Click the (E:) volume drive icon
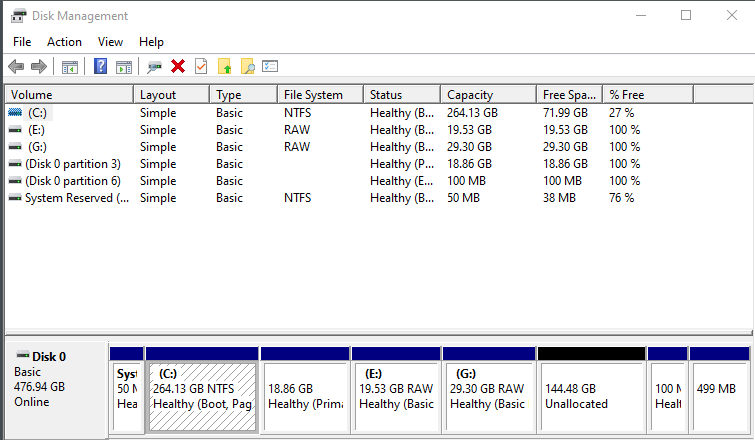This screenshot has width=755, height=440. pyautogui.click(x=15, y=129)
